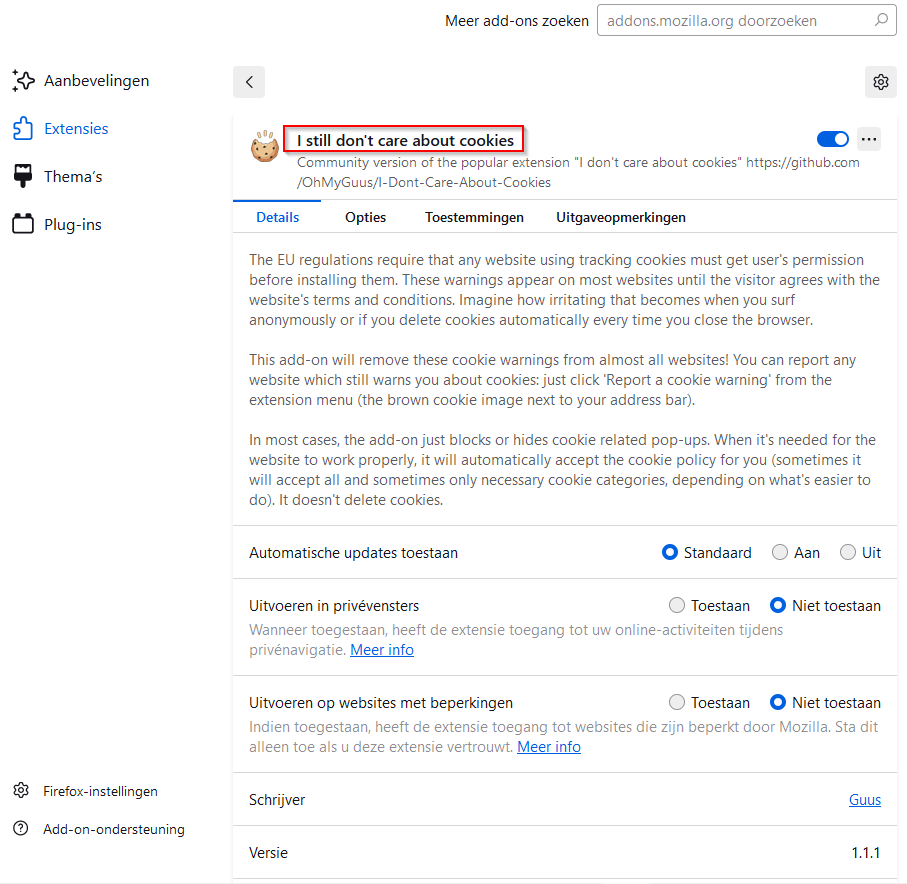Select Aan for automatic updates
Screen dimensions: 907x884
point(780,552)
